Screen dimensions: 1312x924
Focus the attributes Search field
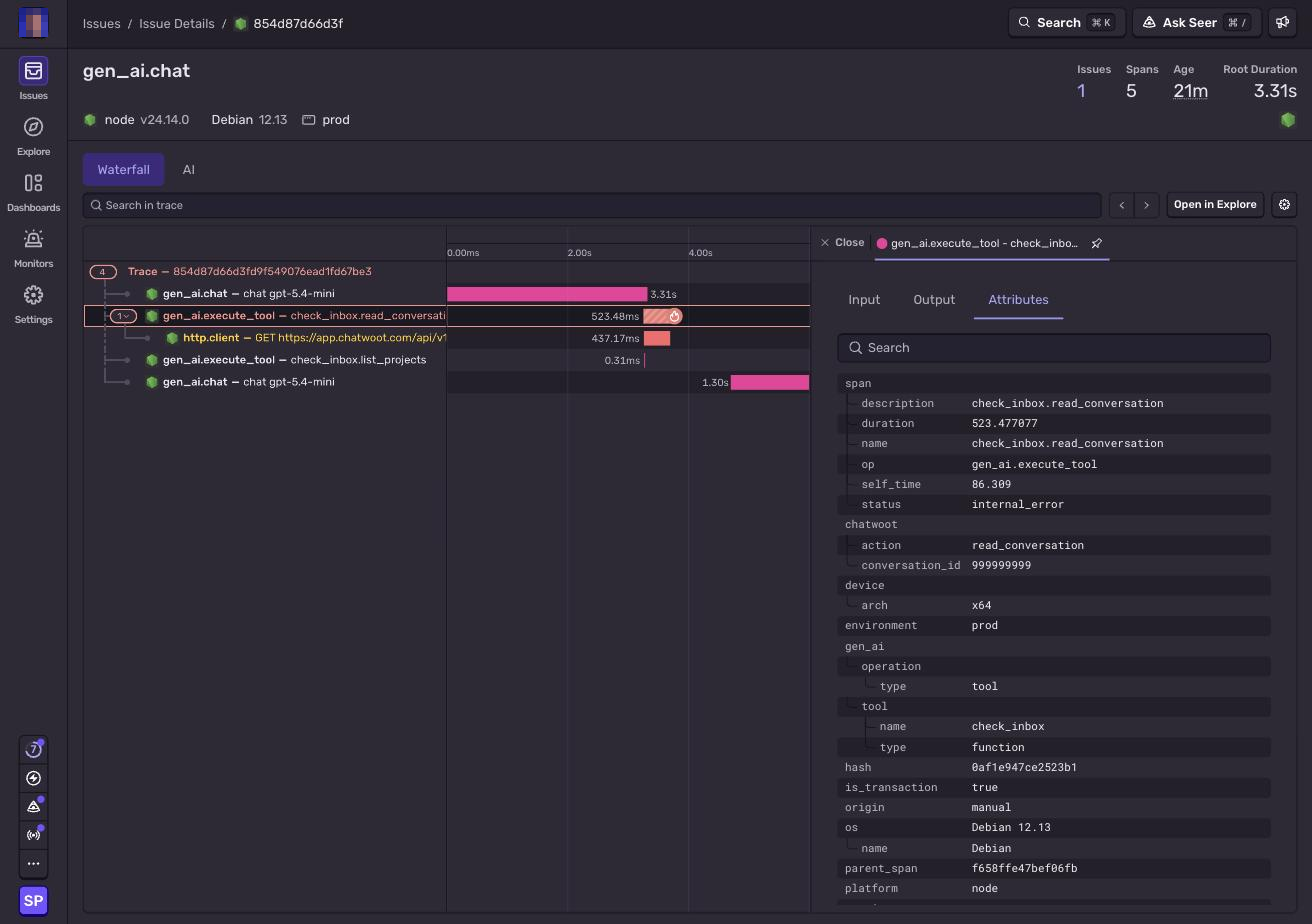click(x=1054, y=348)
